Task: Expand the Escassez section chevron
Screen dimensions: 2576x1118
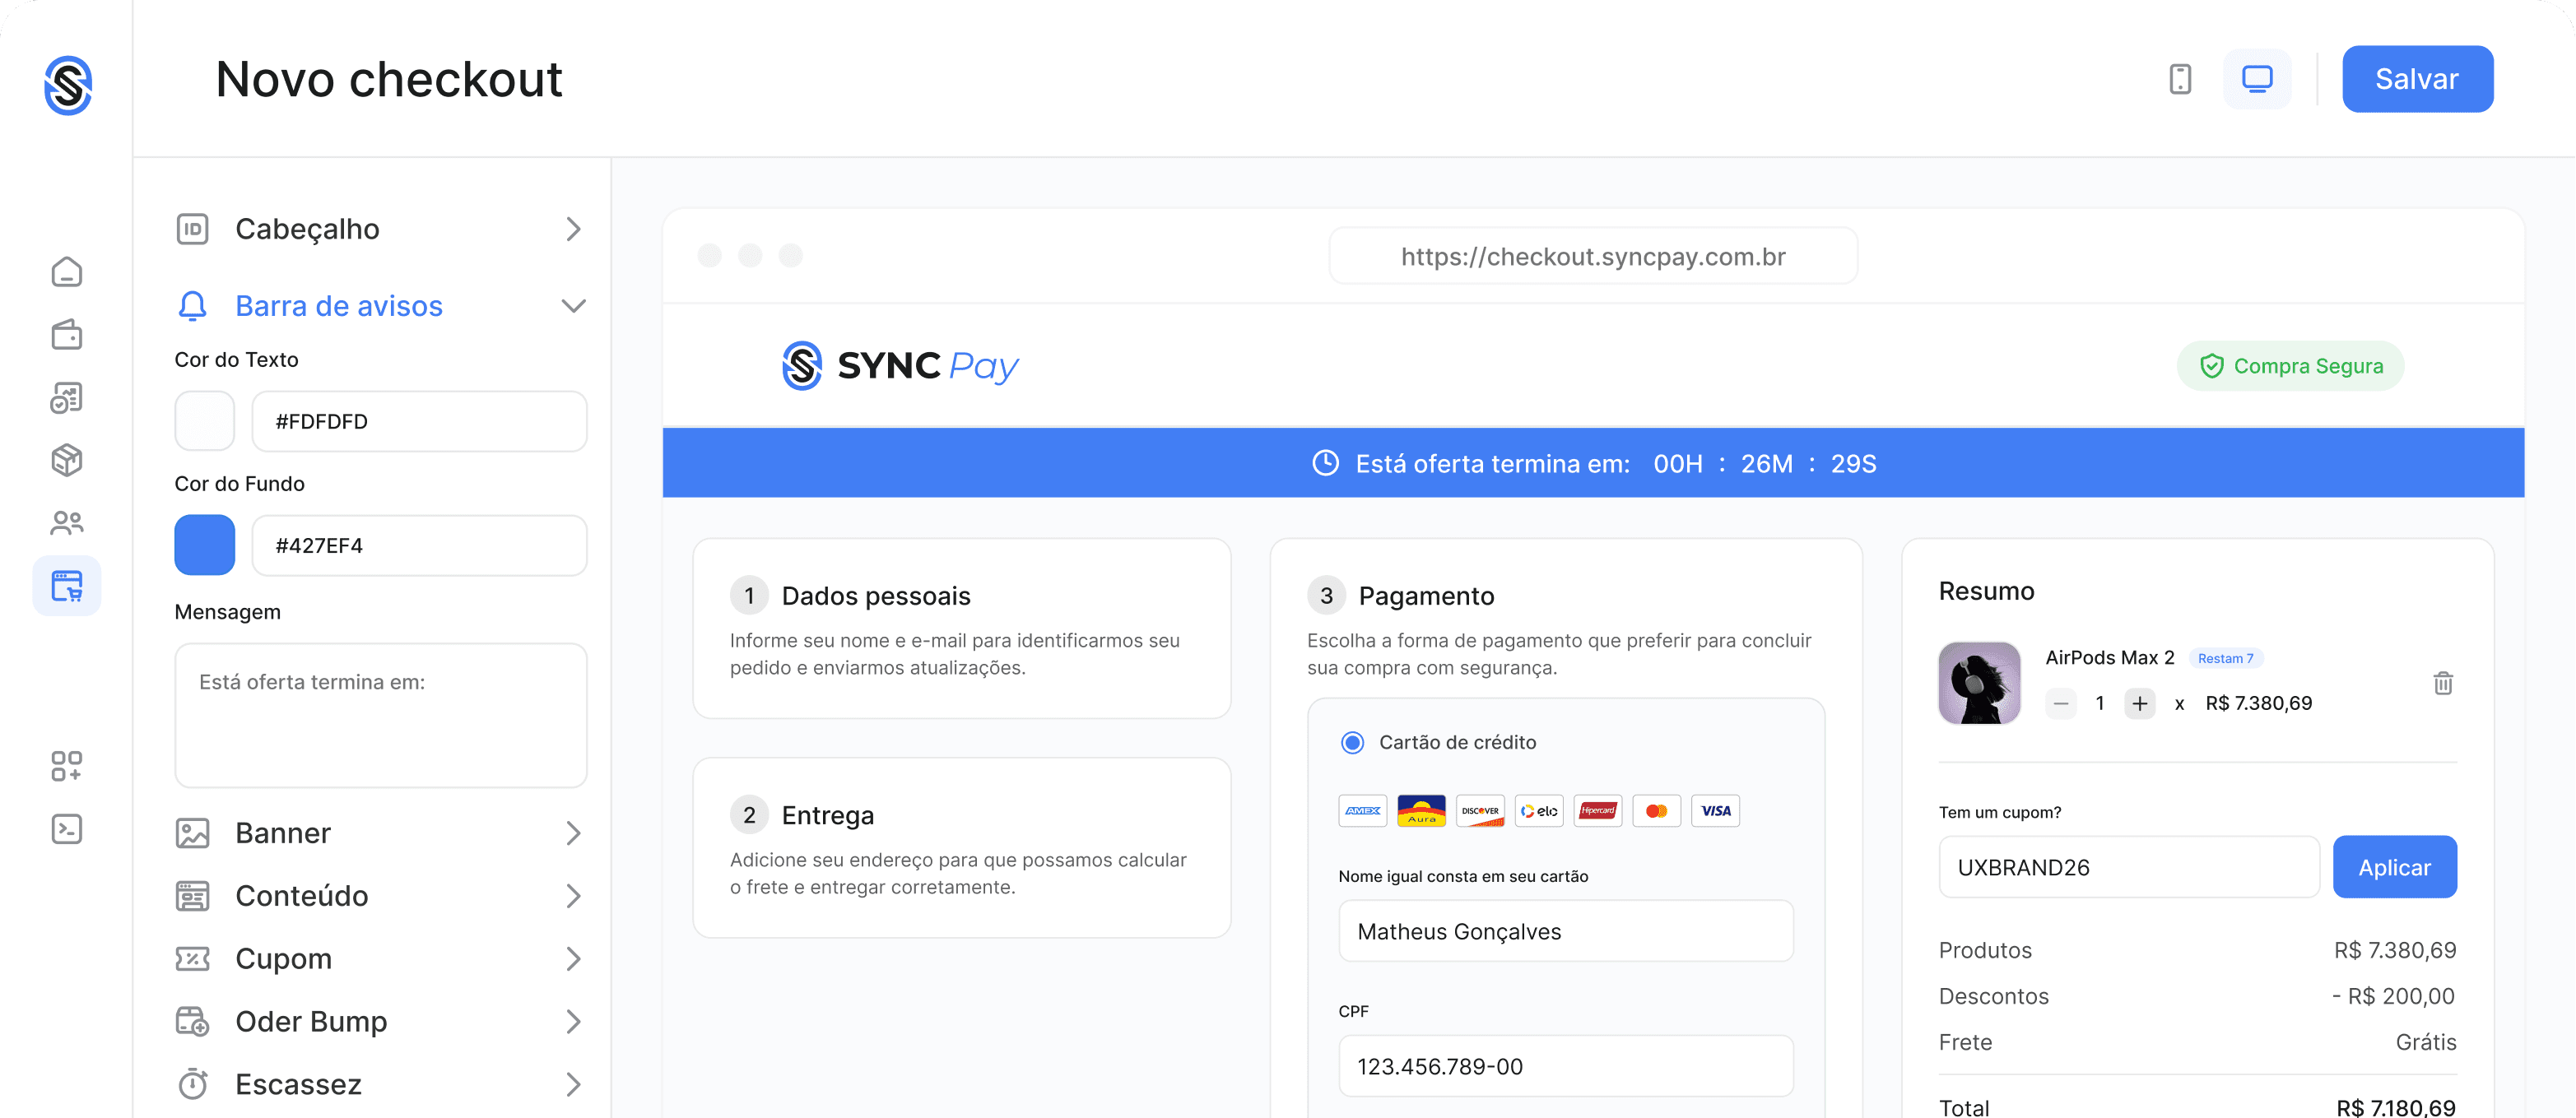Action: [x=573, y=1084]
